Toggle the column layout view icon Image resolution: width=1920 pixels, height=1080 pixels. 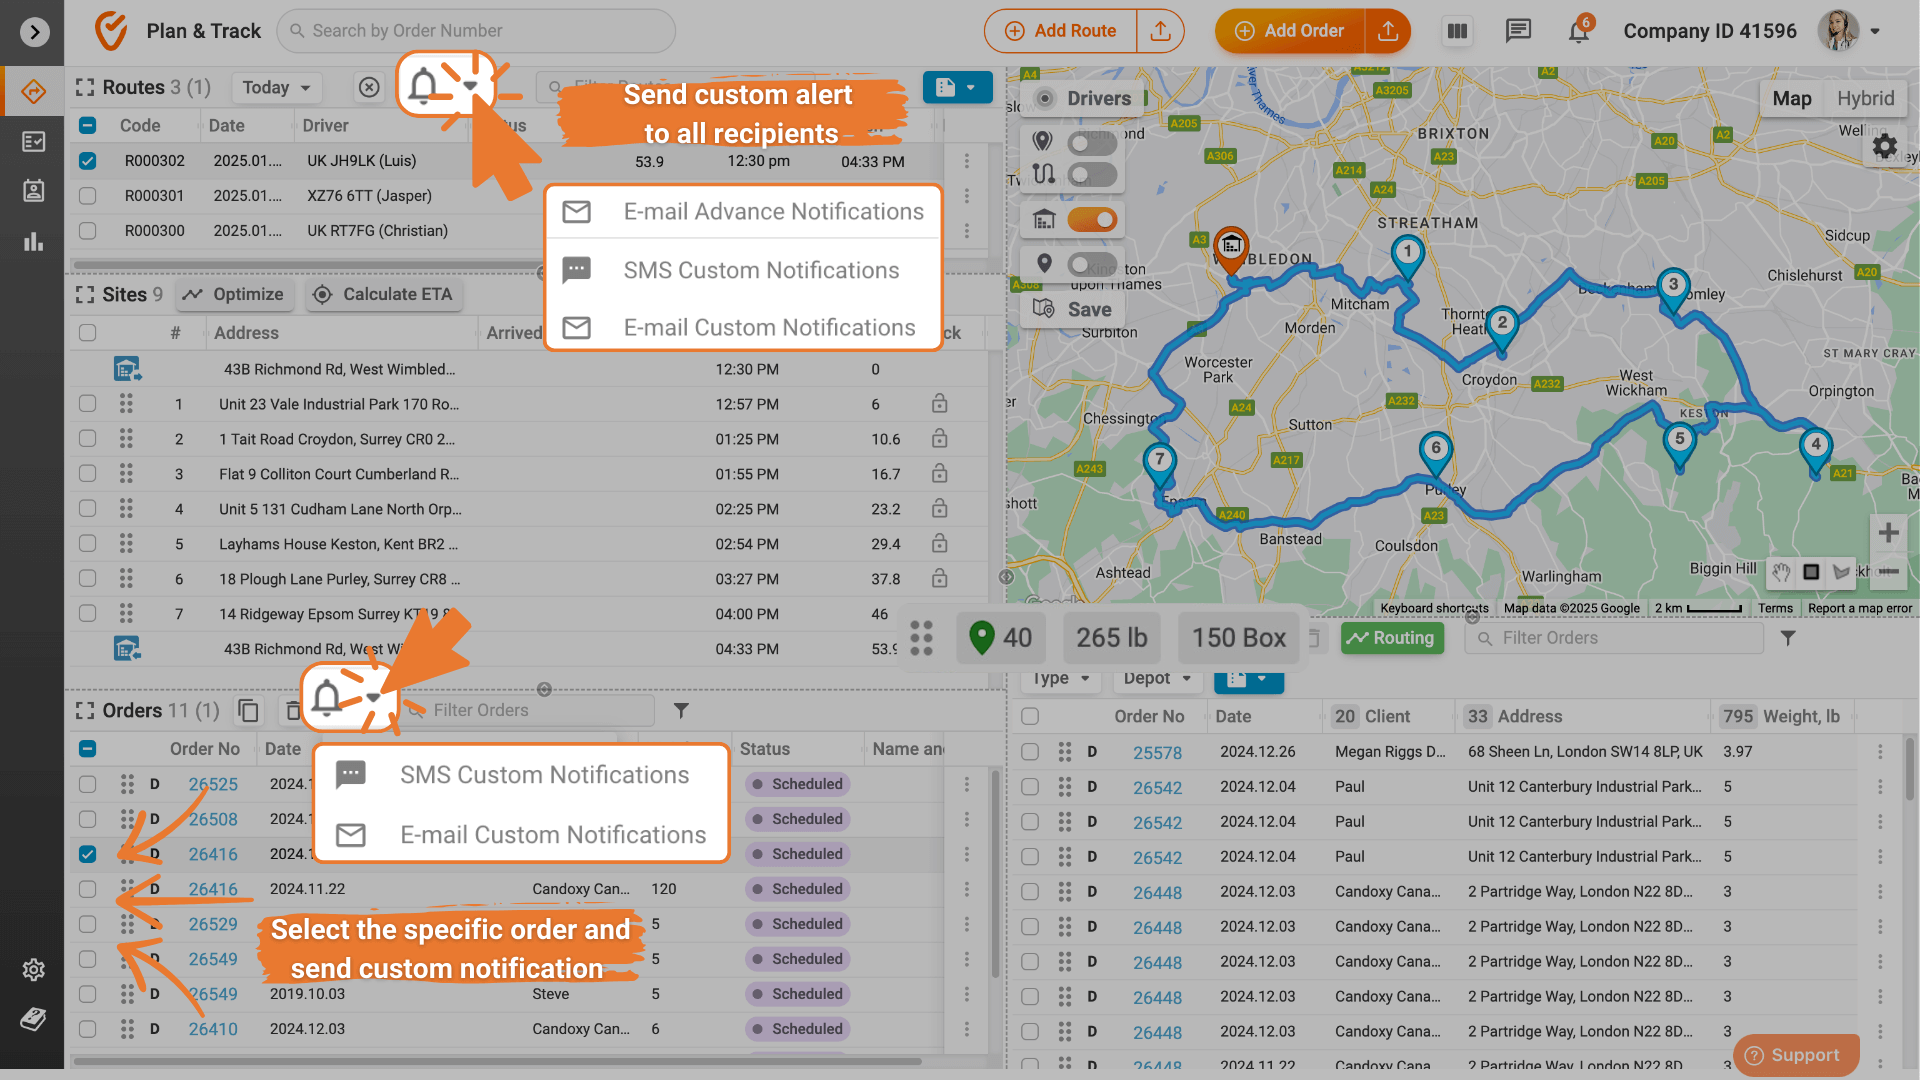tap(1457, 31)
